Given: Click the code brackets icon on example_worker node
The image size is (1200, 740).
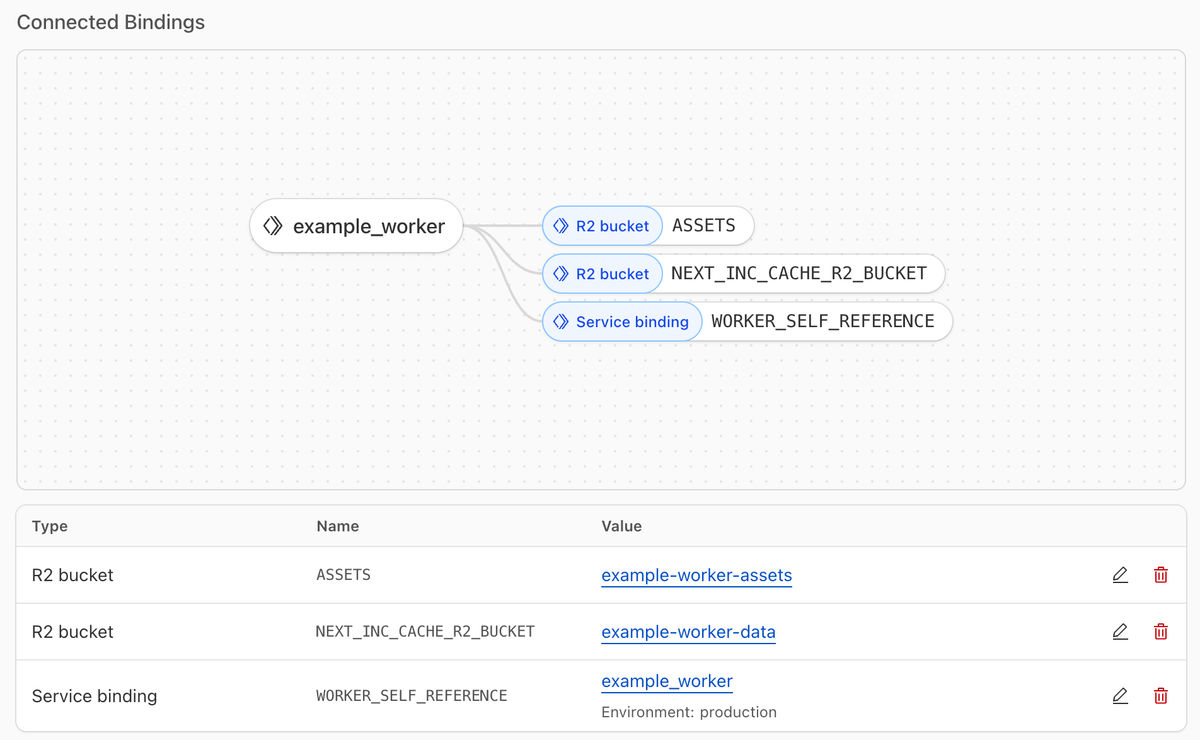Looking at the screenshot, I should [273, 226].
